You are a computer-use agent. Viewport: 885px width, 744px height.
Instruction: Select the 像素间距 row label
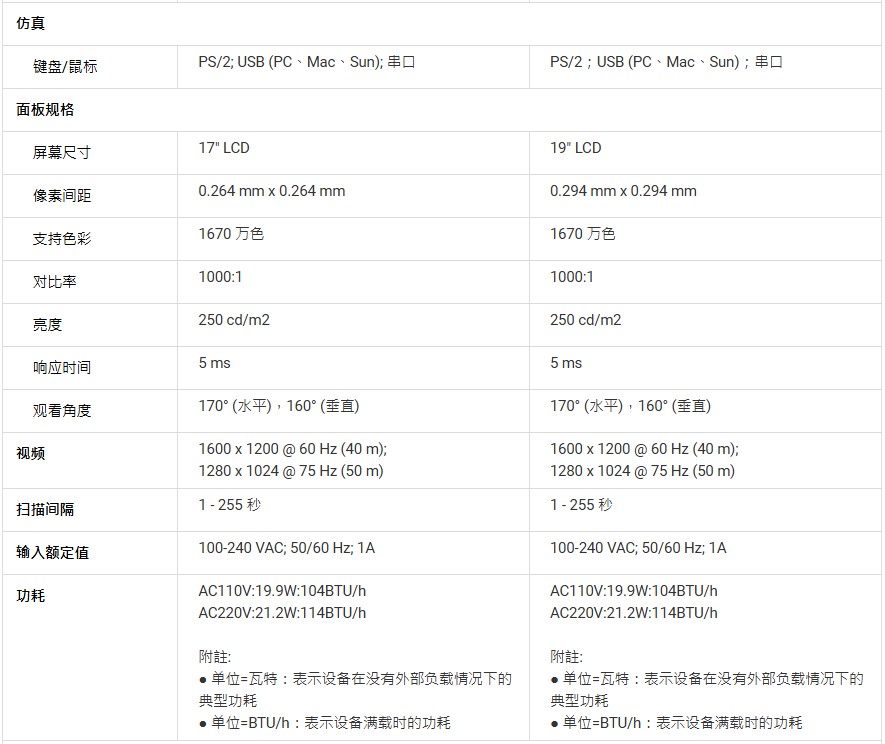(62, 195)
